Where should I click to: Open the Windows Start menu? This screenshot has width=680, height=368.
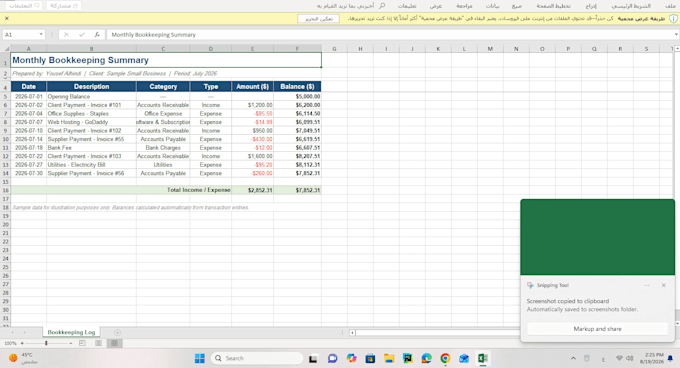coord(199,358)
